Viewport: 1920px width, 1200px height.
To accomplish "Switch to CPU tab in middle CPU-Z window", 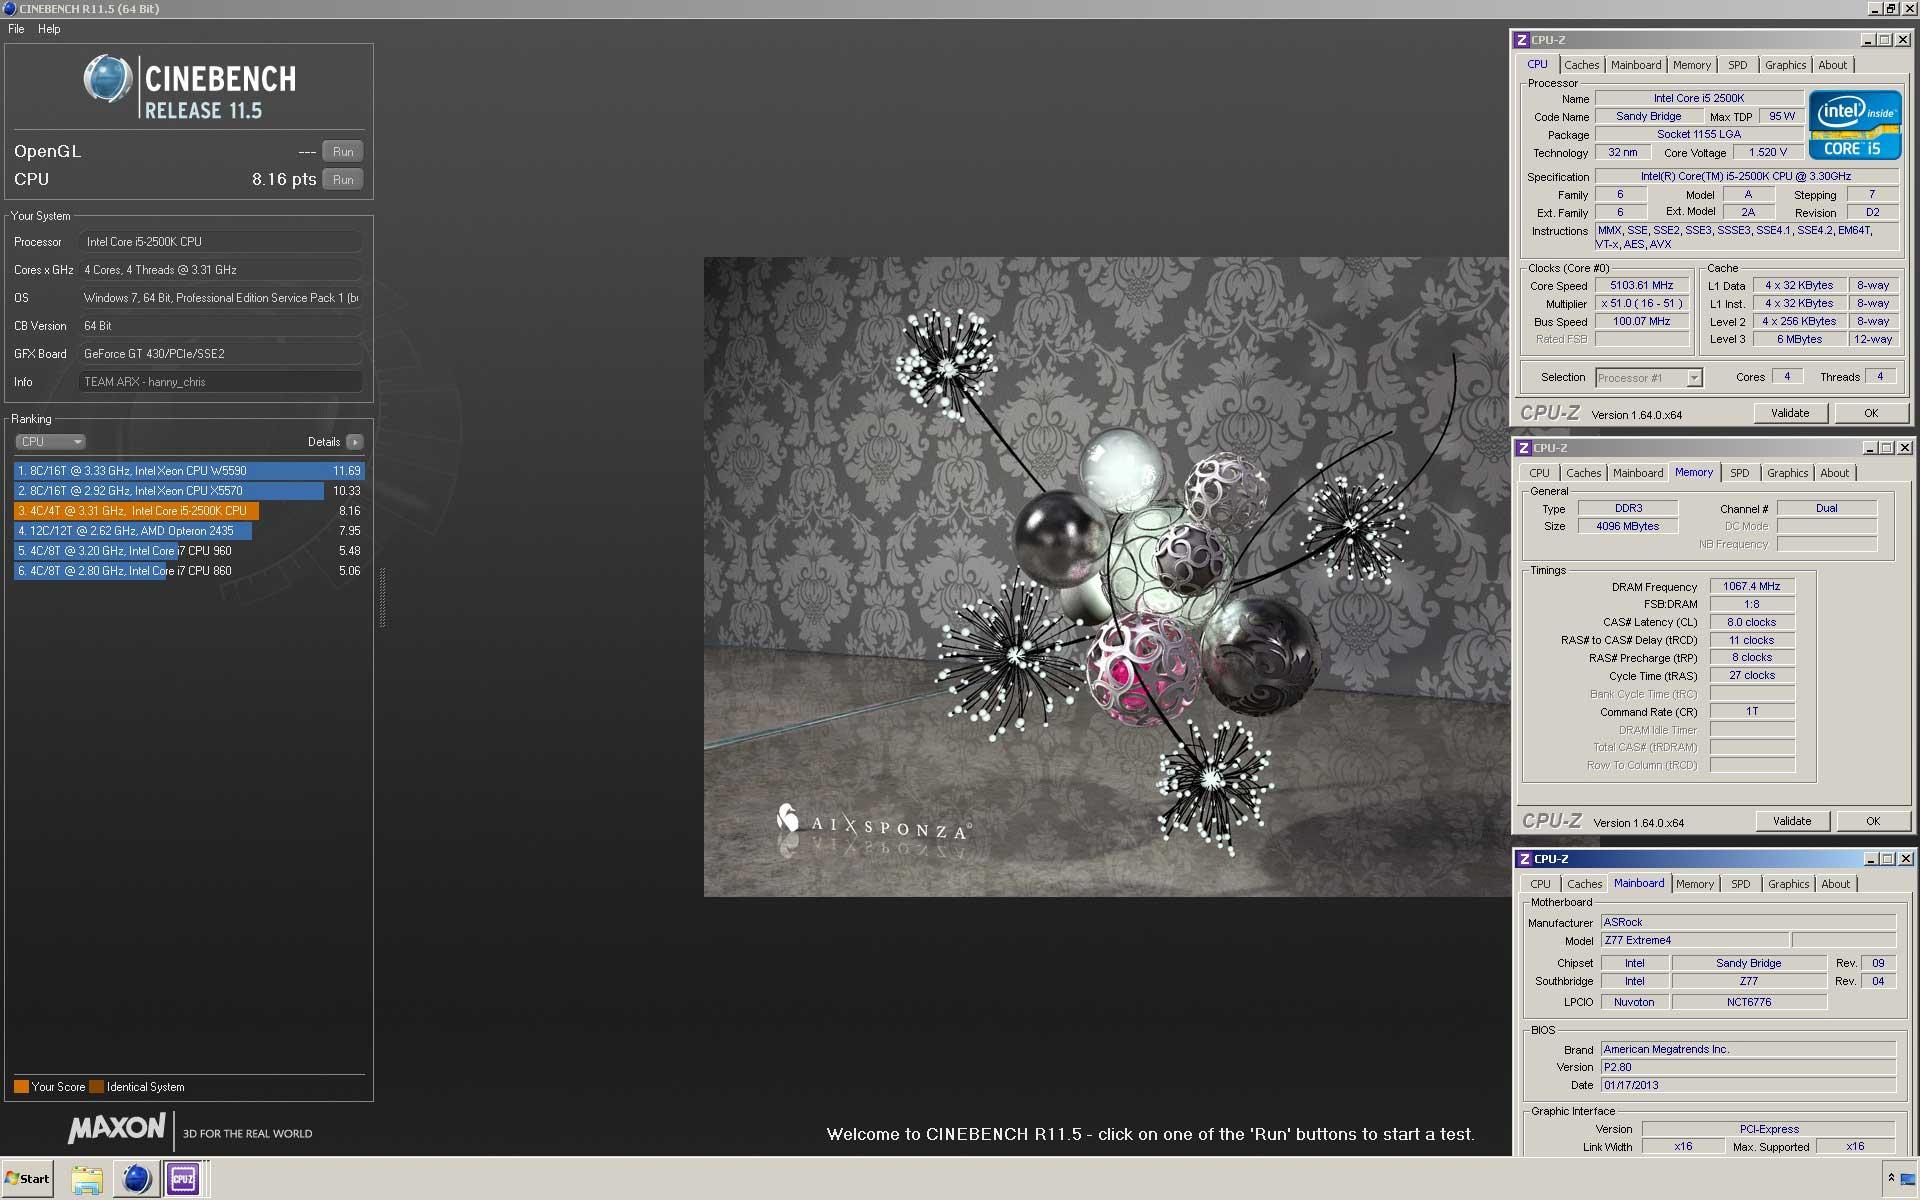I will (x=1539, y=473).
